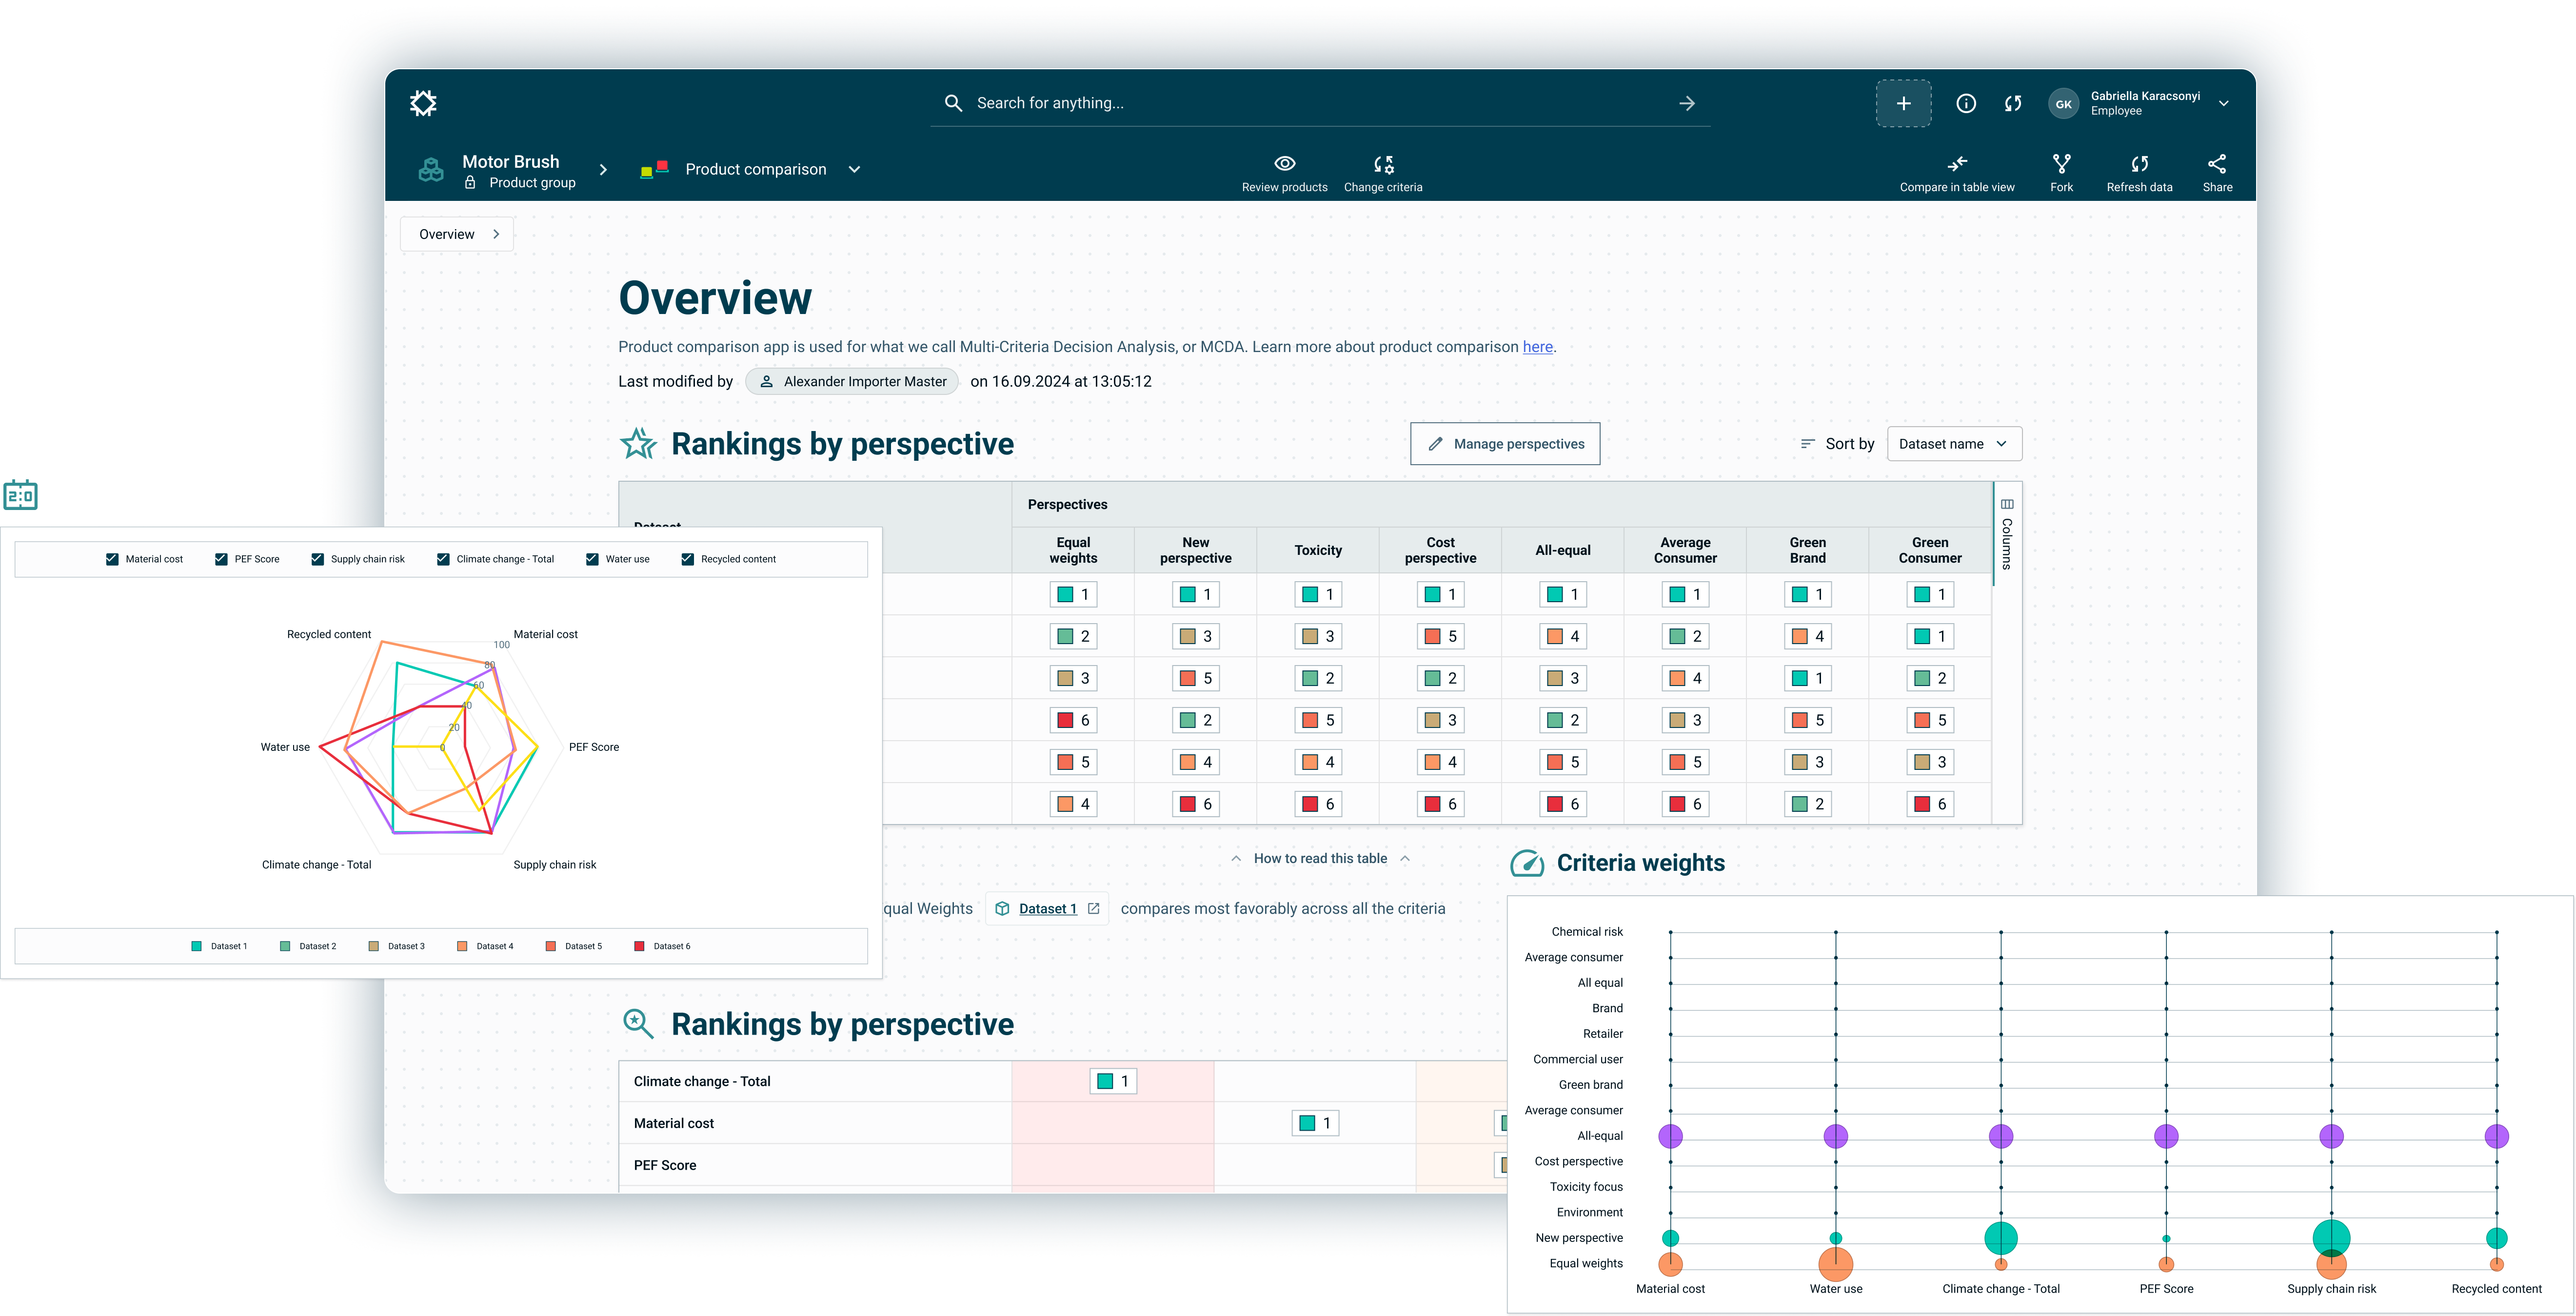
Task: Click the chevron after Motor Brush
Action: coord(603,169)
